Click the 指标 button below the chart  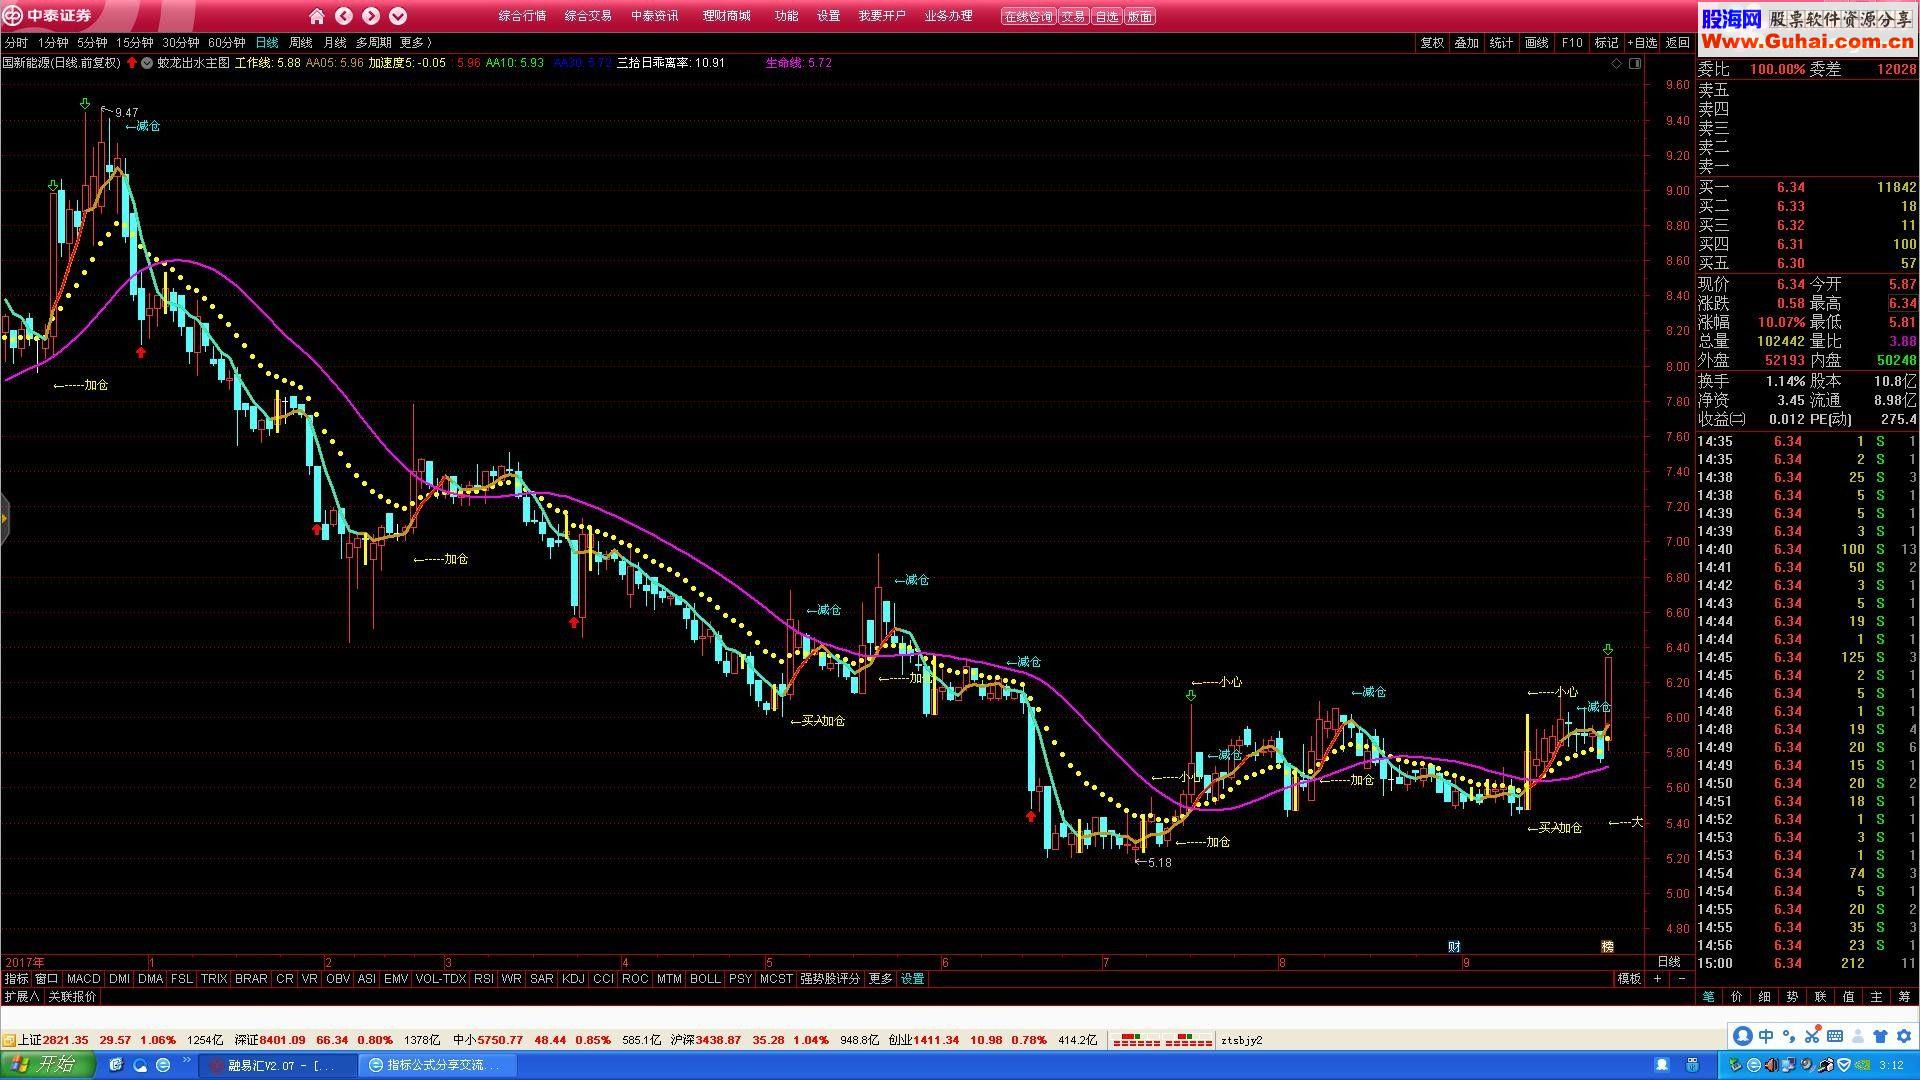tap(16, 979)
